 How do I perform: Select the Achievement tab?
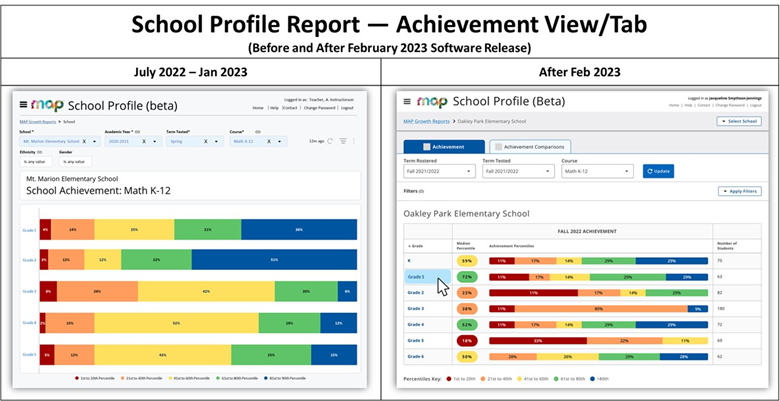[x=442, y=146]
